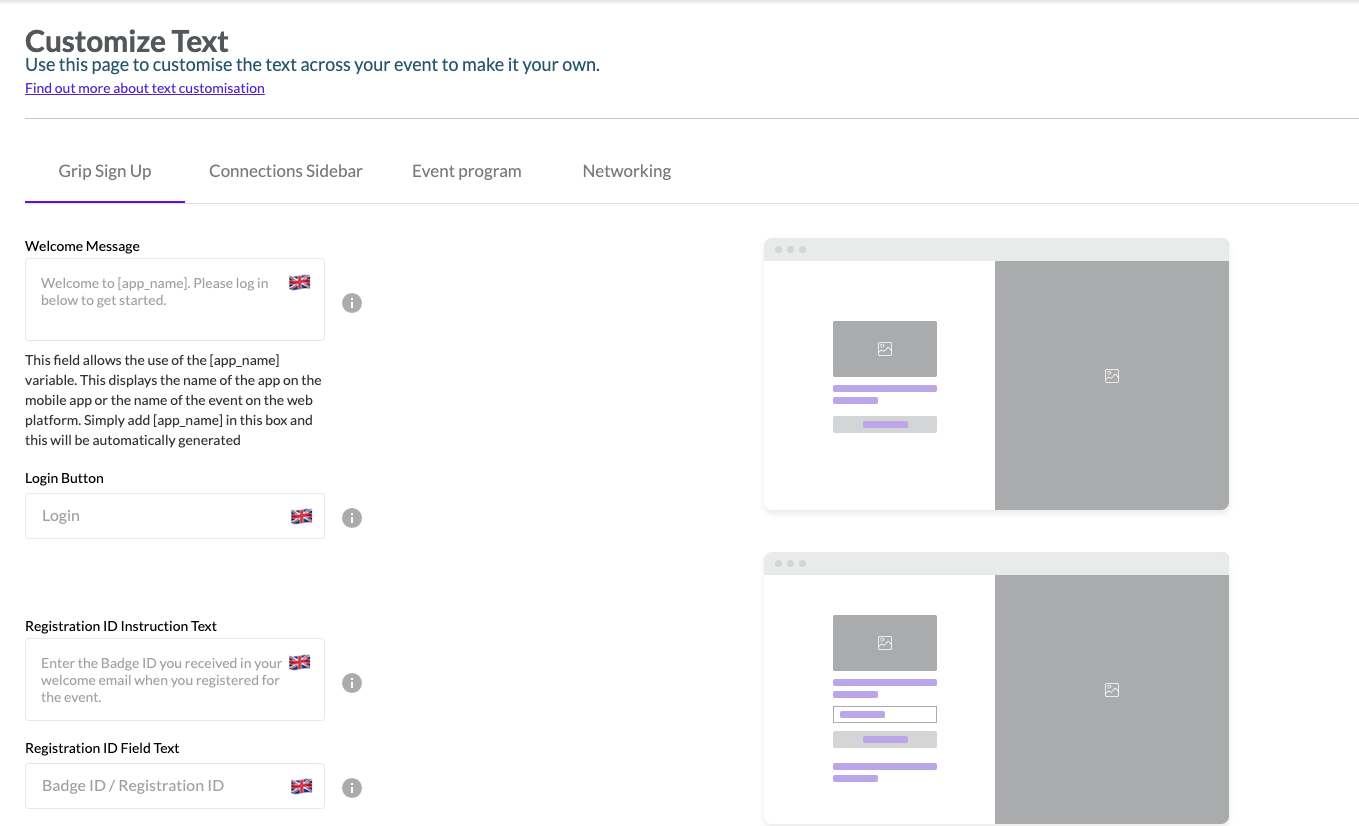1359x826 pixels.
Task: Switch to the Connections Sidebar tab
Action: [286, 172]
